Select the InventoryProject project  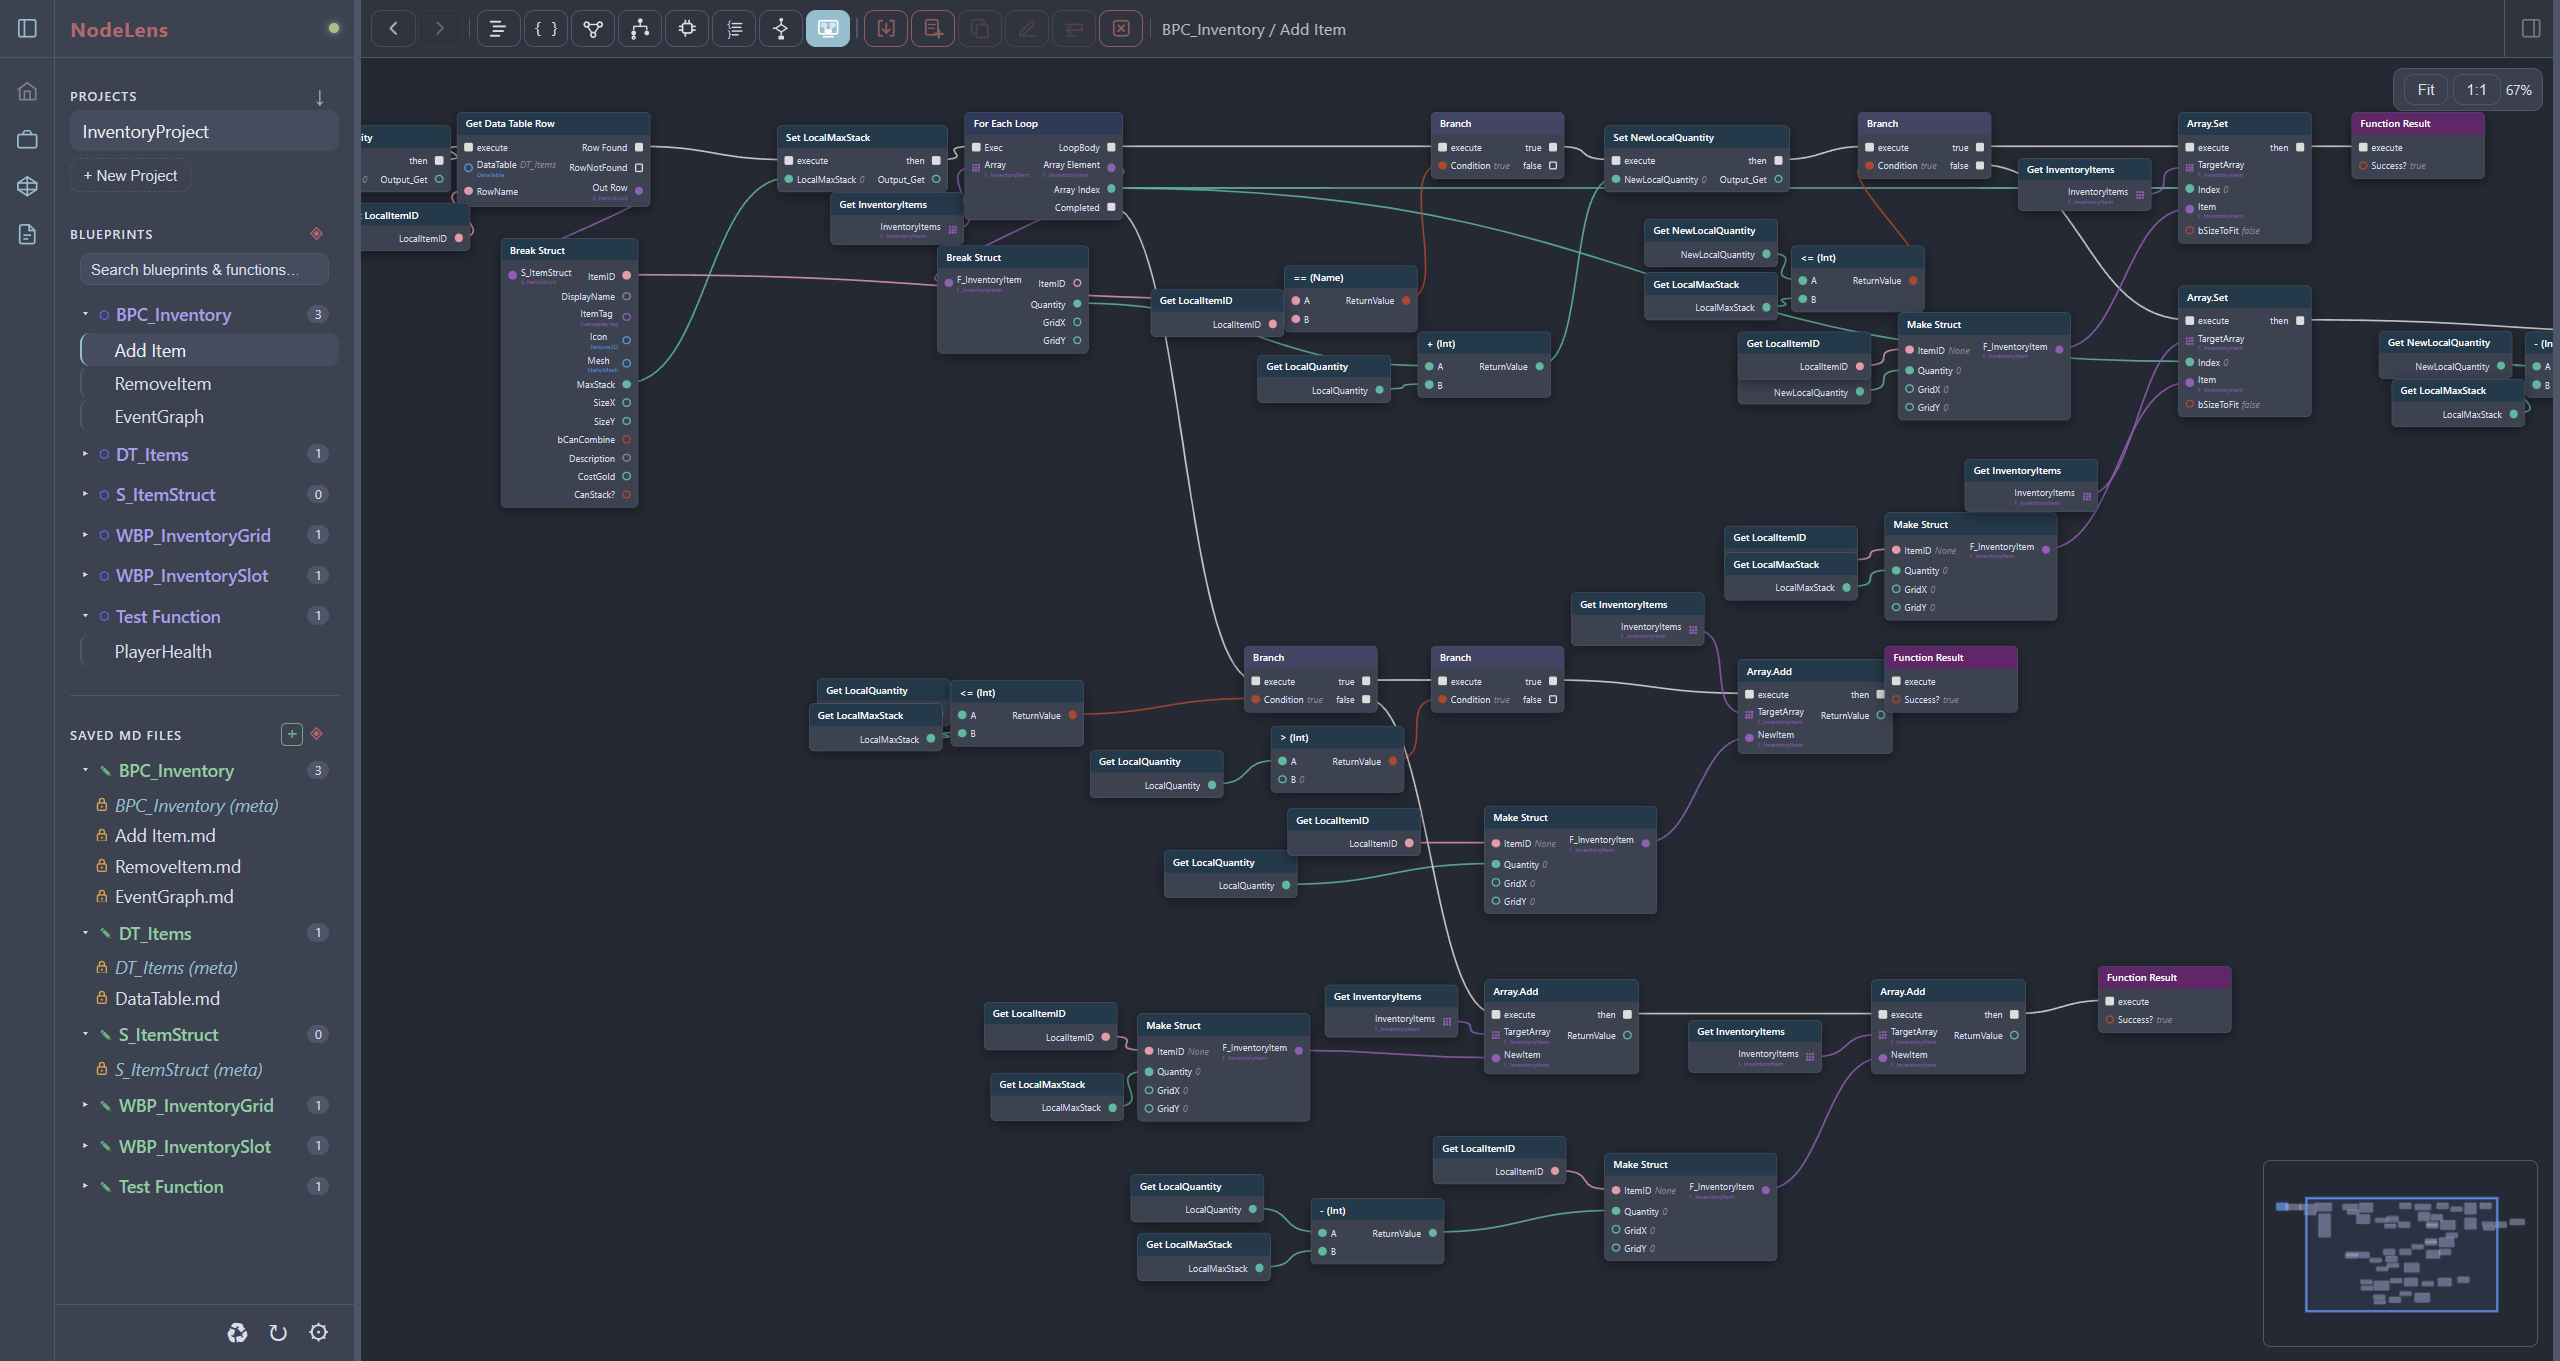(204, 132)
